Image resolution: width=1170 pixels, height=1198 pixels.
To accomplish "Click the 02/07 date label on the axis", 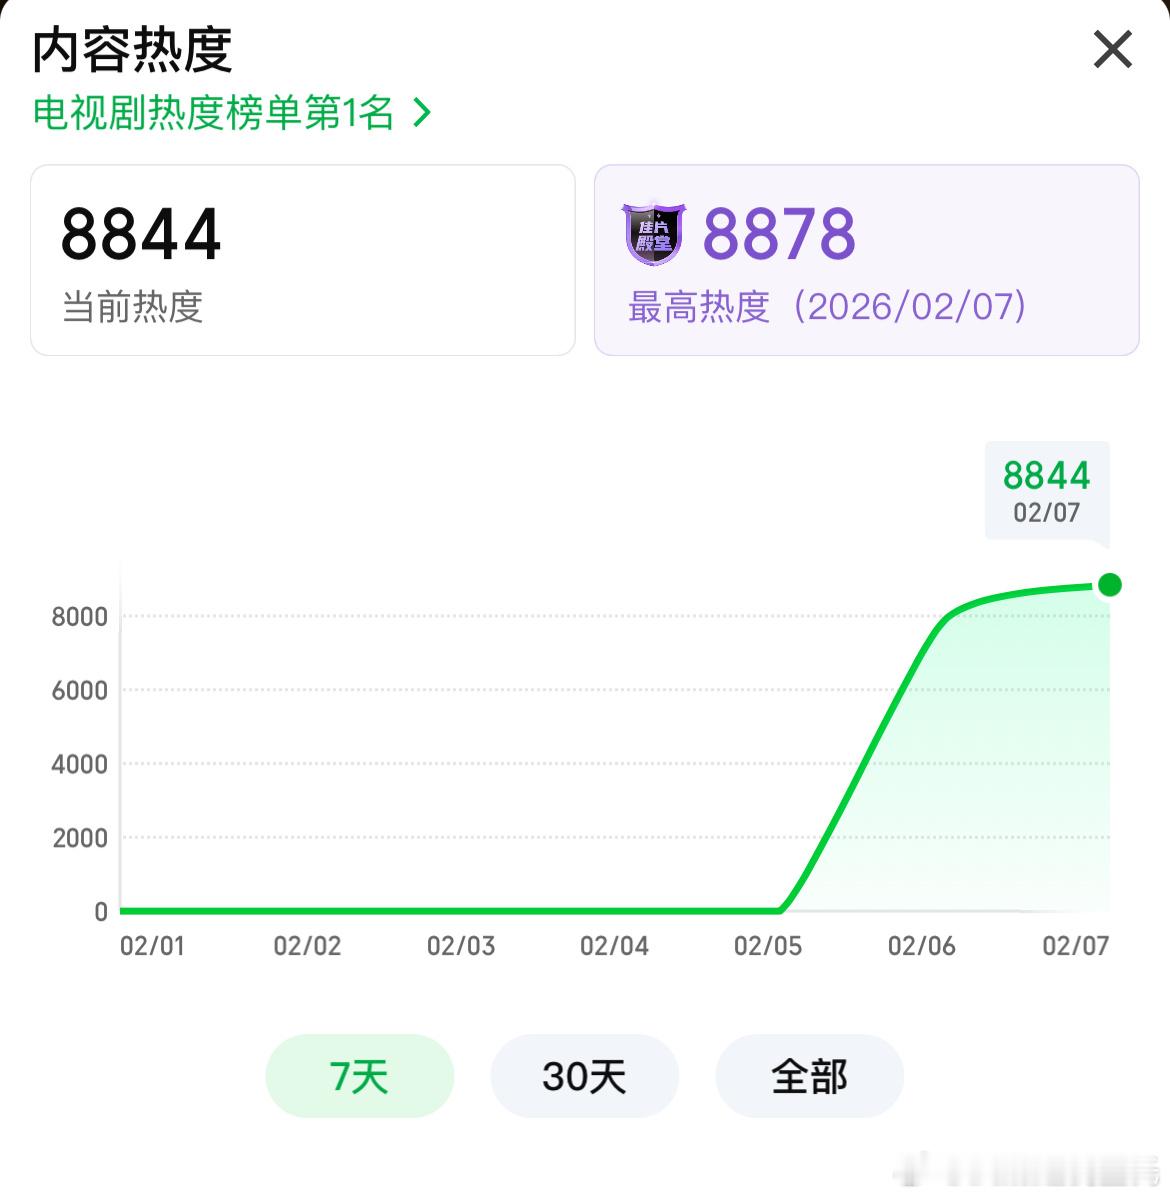I will pyautogui.click(x=1075, y=944).
